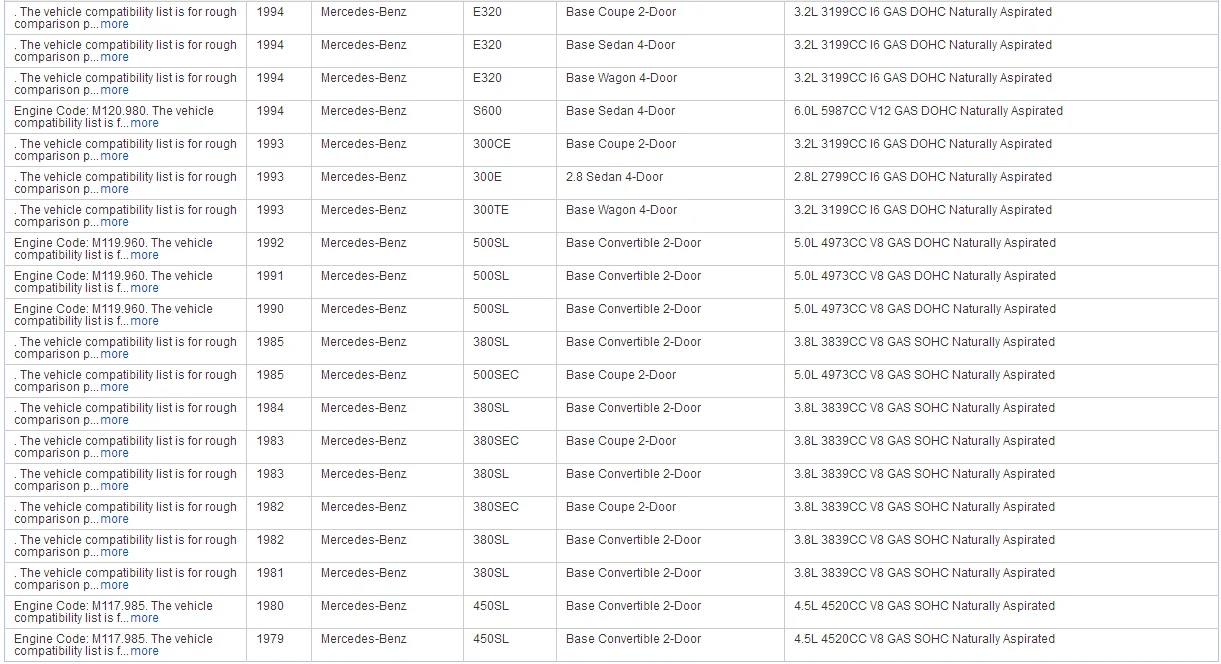Click 'Mercedes-Benz' in the 1979 row
Viewport: 1221px width, 664px height.
coord(364,639)
